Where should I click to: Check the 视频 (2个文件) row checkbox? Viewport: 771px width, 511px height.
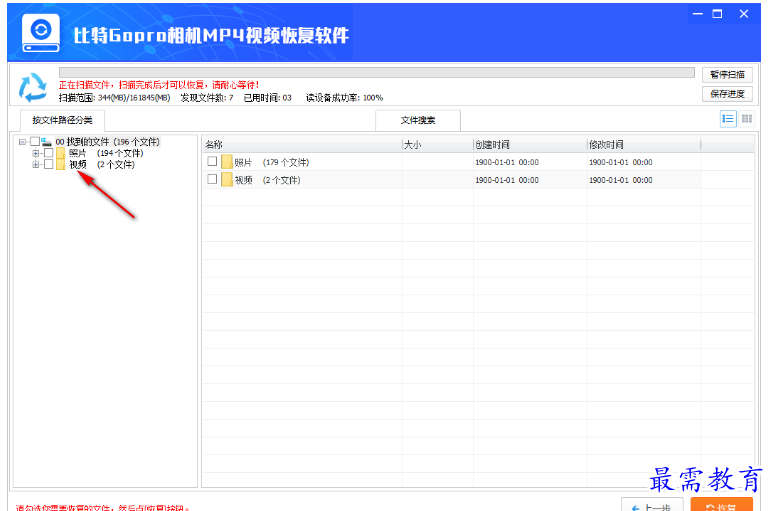point(212,179)
